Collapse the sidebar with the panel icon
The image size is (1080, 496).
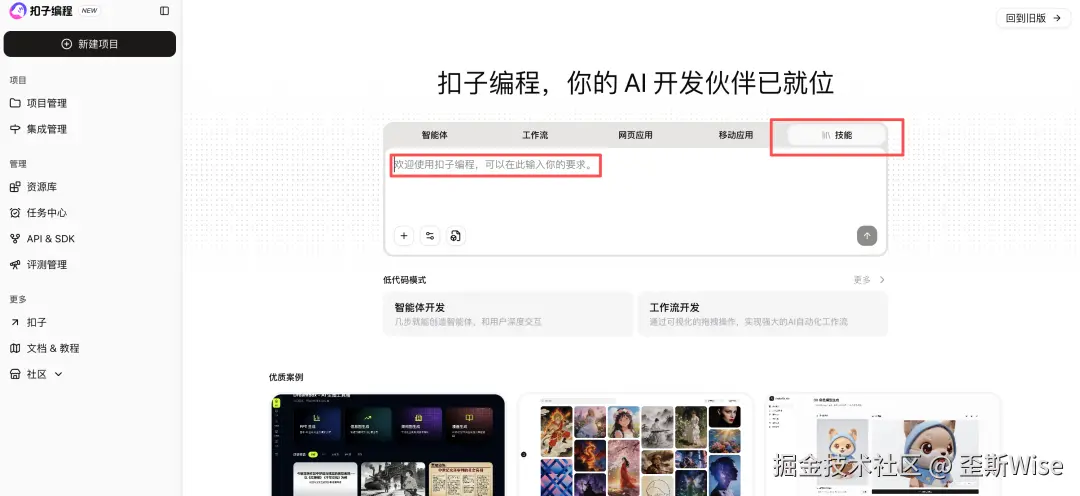coord(164,10)
